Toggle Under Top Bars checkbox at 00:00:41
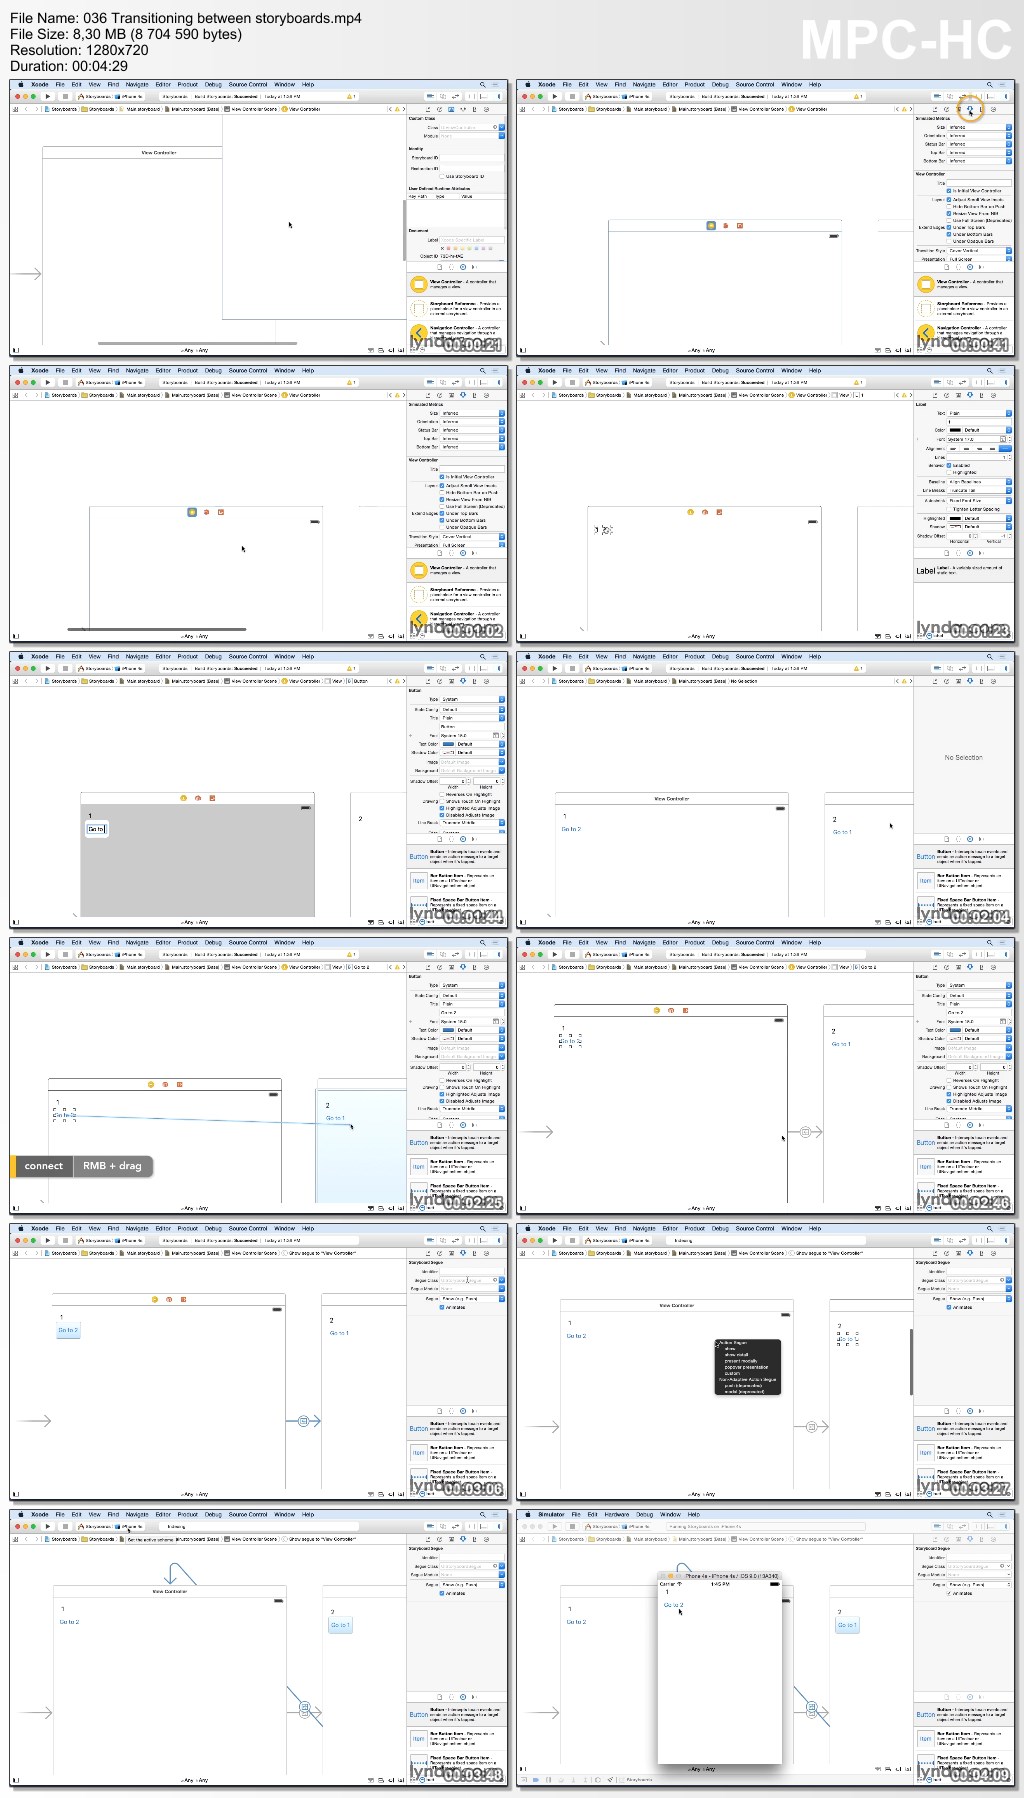The width and height of the screenshot is (1024, 1798). pyautogui.click(x=949, y=227)
